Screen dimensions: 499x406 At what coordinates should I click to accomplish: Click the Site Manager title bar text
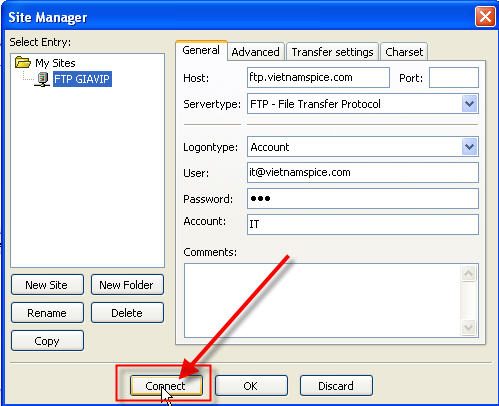tap(47, 17)
